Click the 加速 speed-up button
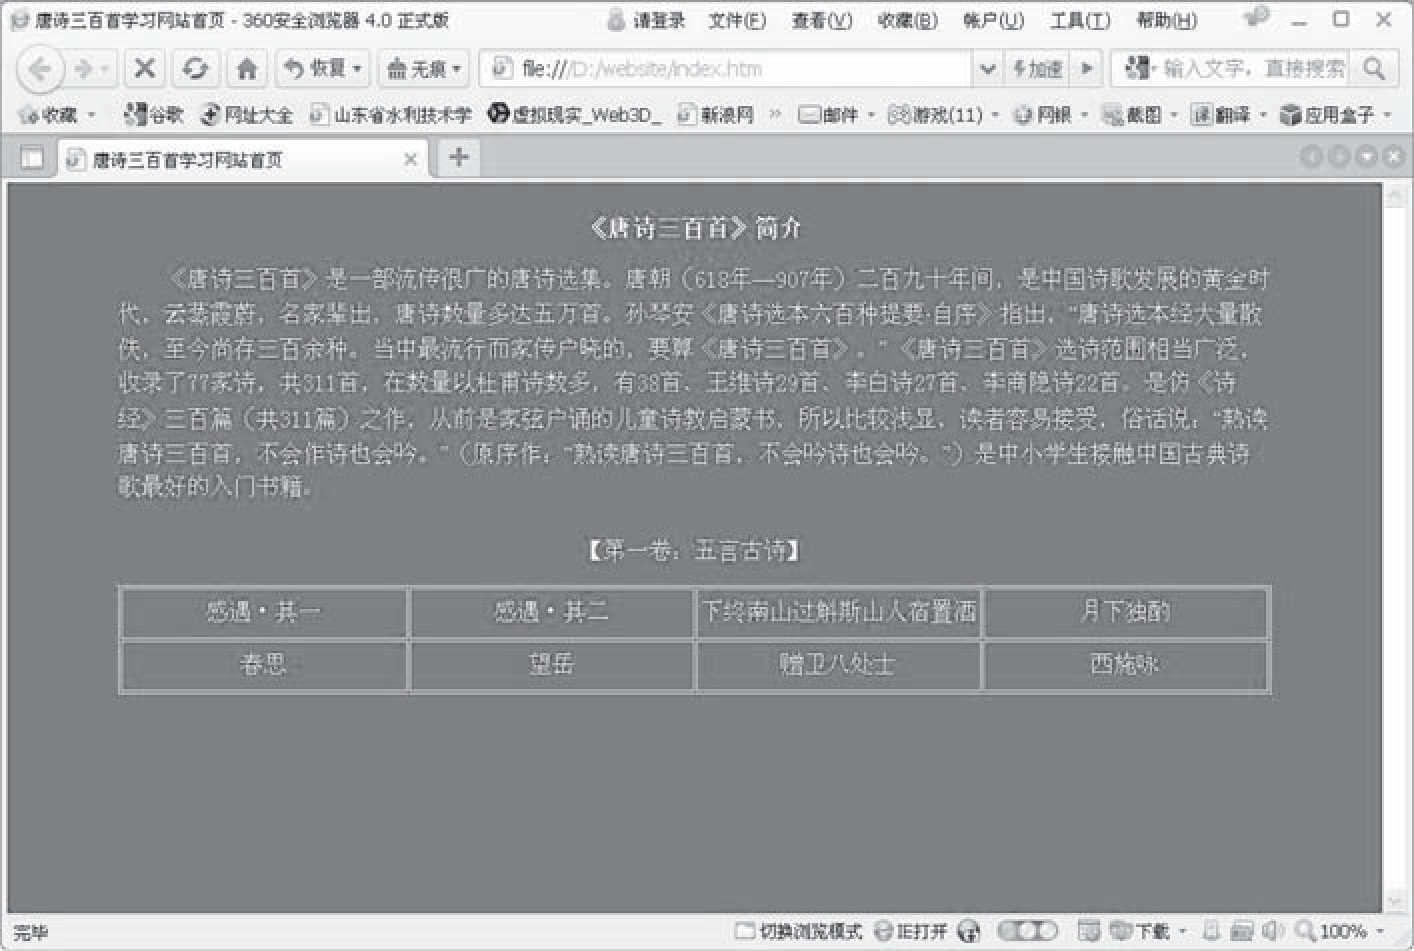The height and width of the screenshot is (951, 1414). [1036, 69]
